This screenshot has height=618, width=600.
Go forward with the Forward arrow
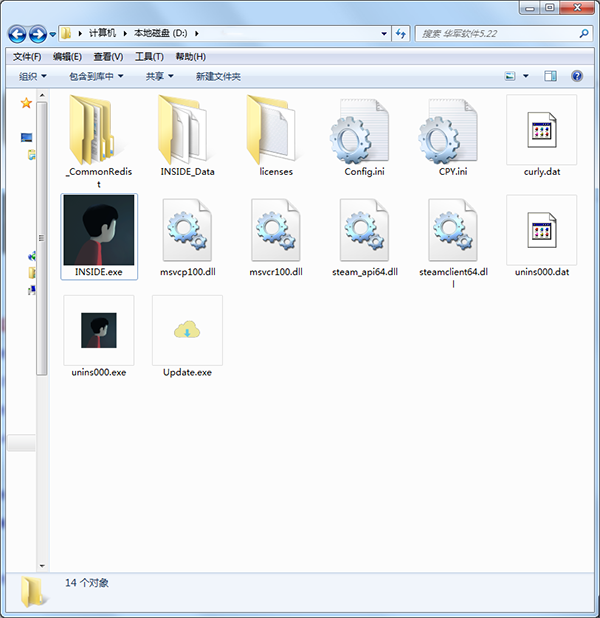[x=38, y=34]
